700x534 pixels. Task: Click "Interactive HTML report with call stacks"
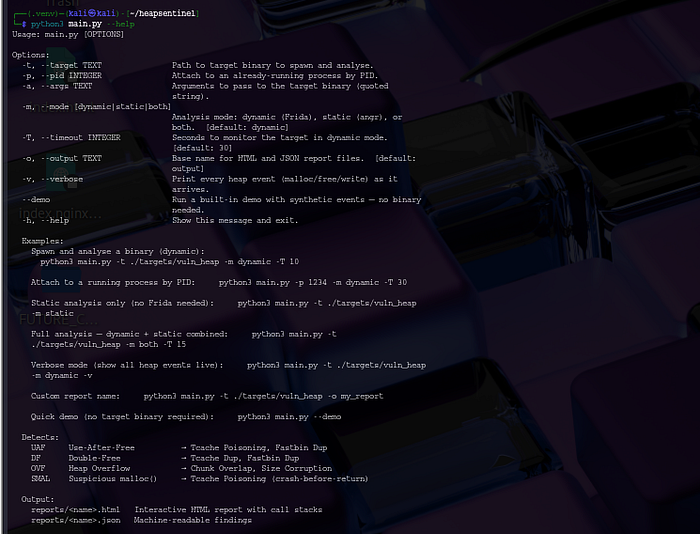[228, 509]
